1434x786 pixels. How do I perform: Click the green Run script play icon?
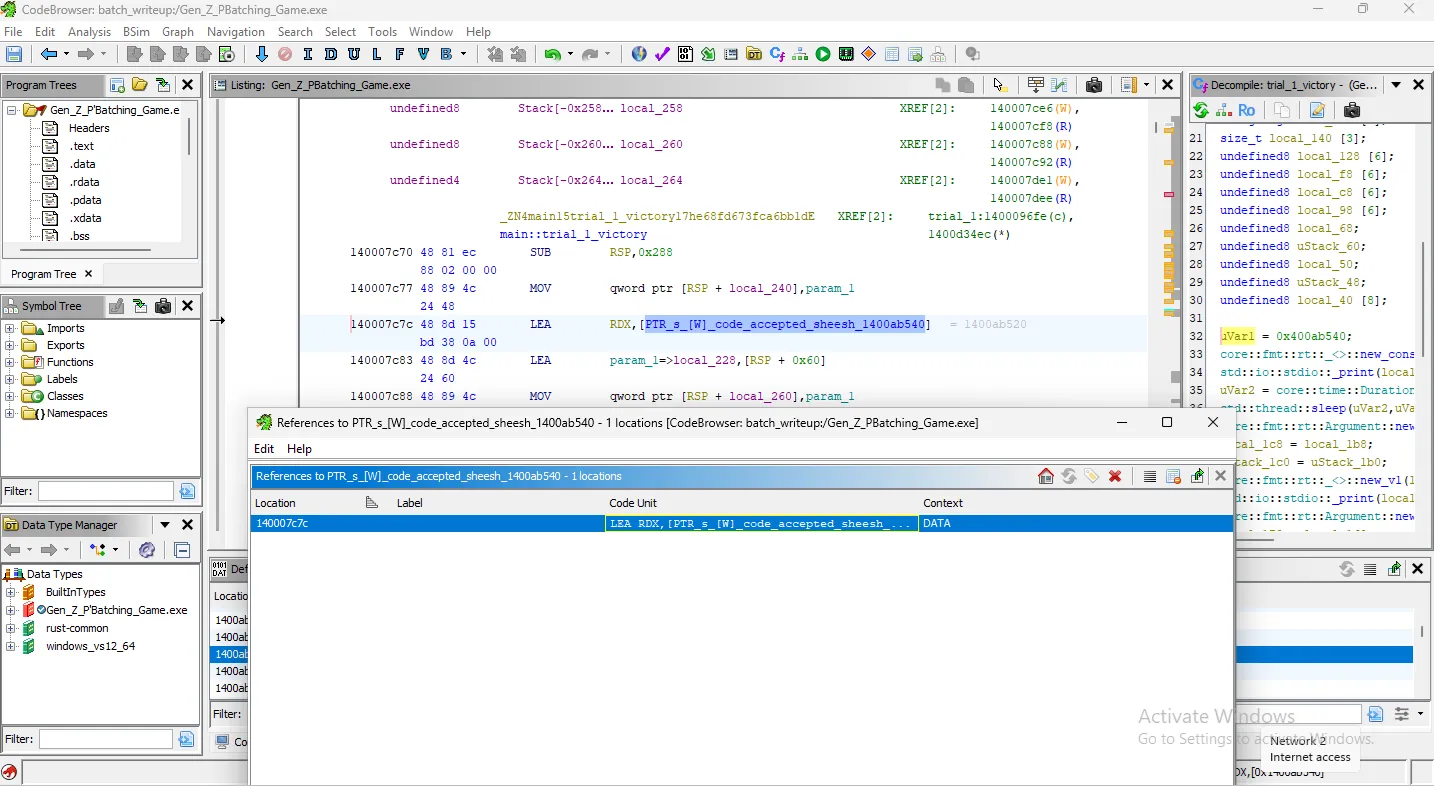point(823,54)
